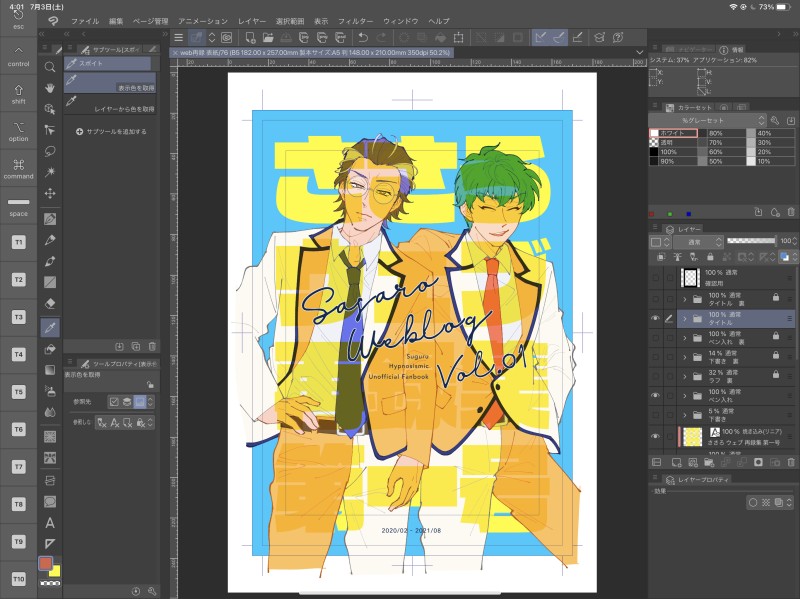800x599 pixels.
Task: Click the New raster layer icon
Action: 676,462
